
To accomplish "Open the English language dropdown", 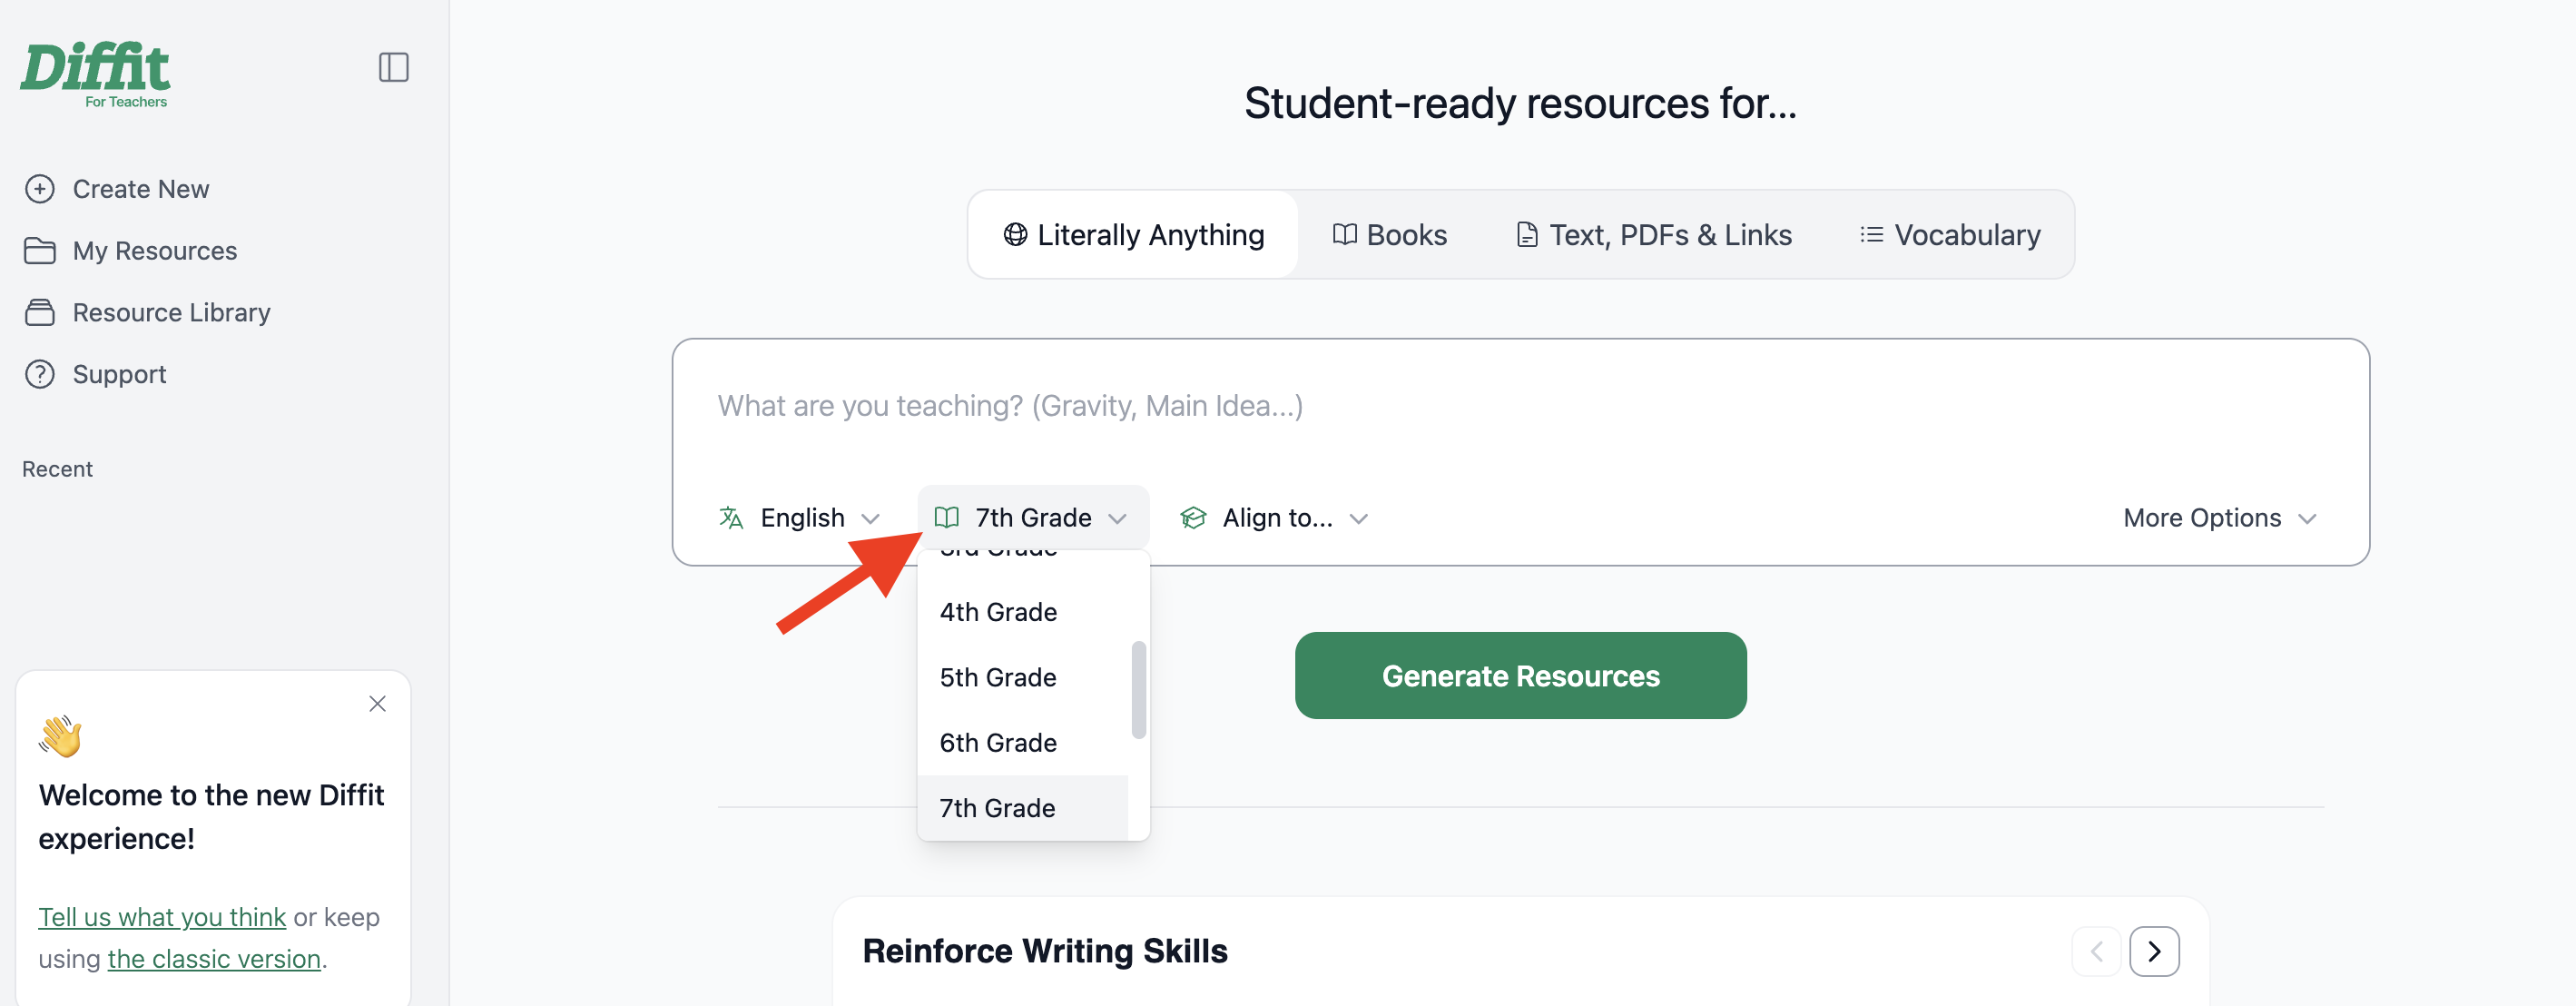I will pos(800,518).
